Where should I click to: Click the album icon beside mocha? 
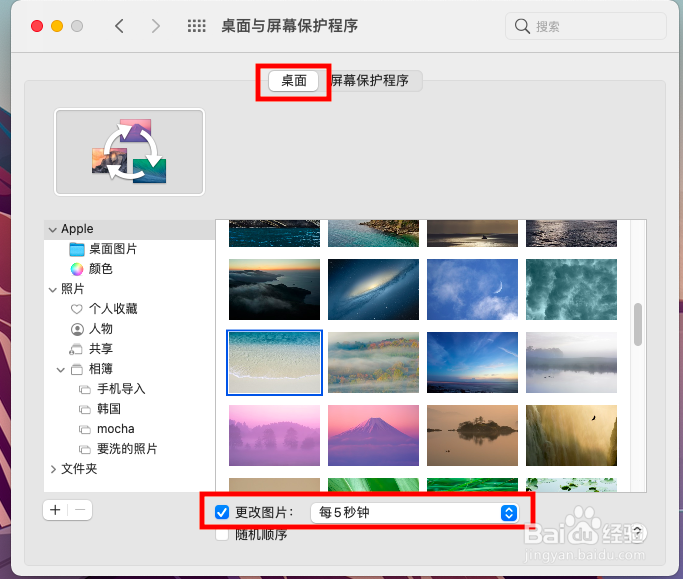(85, 429)
